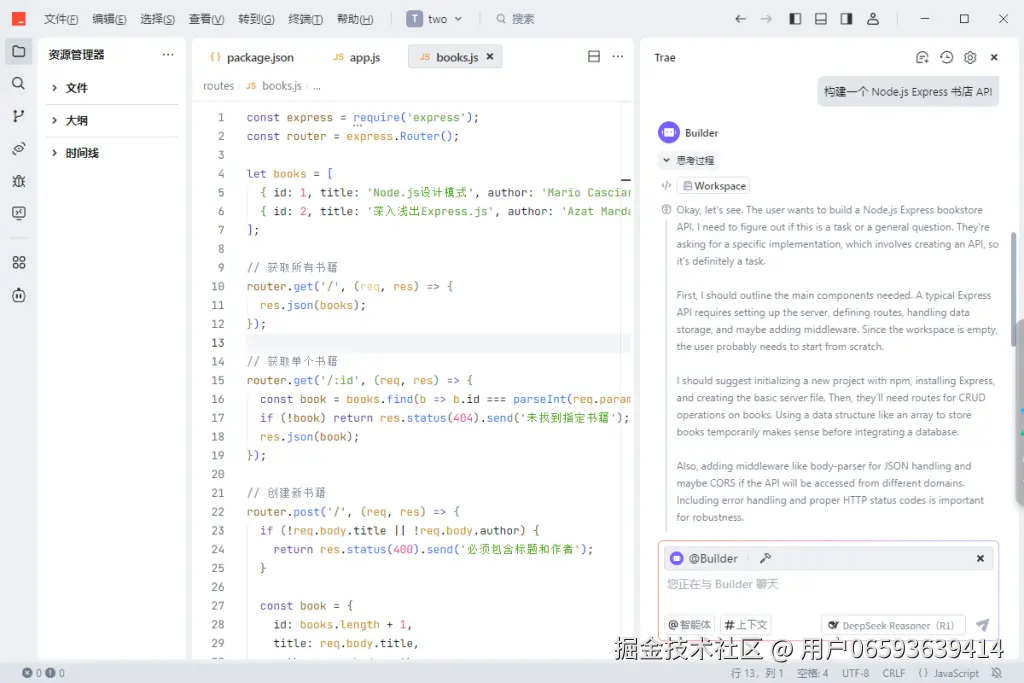
Task: Remove the @Builder agent tag
Action: pyautogui.click(x=980, y=558)
